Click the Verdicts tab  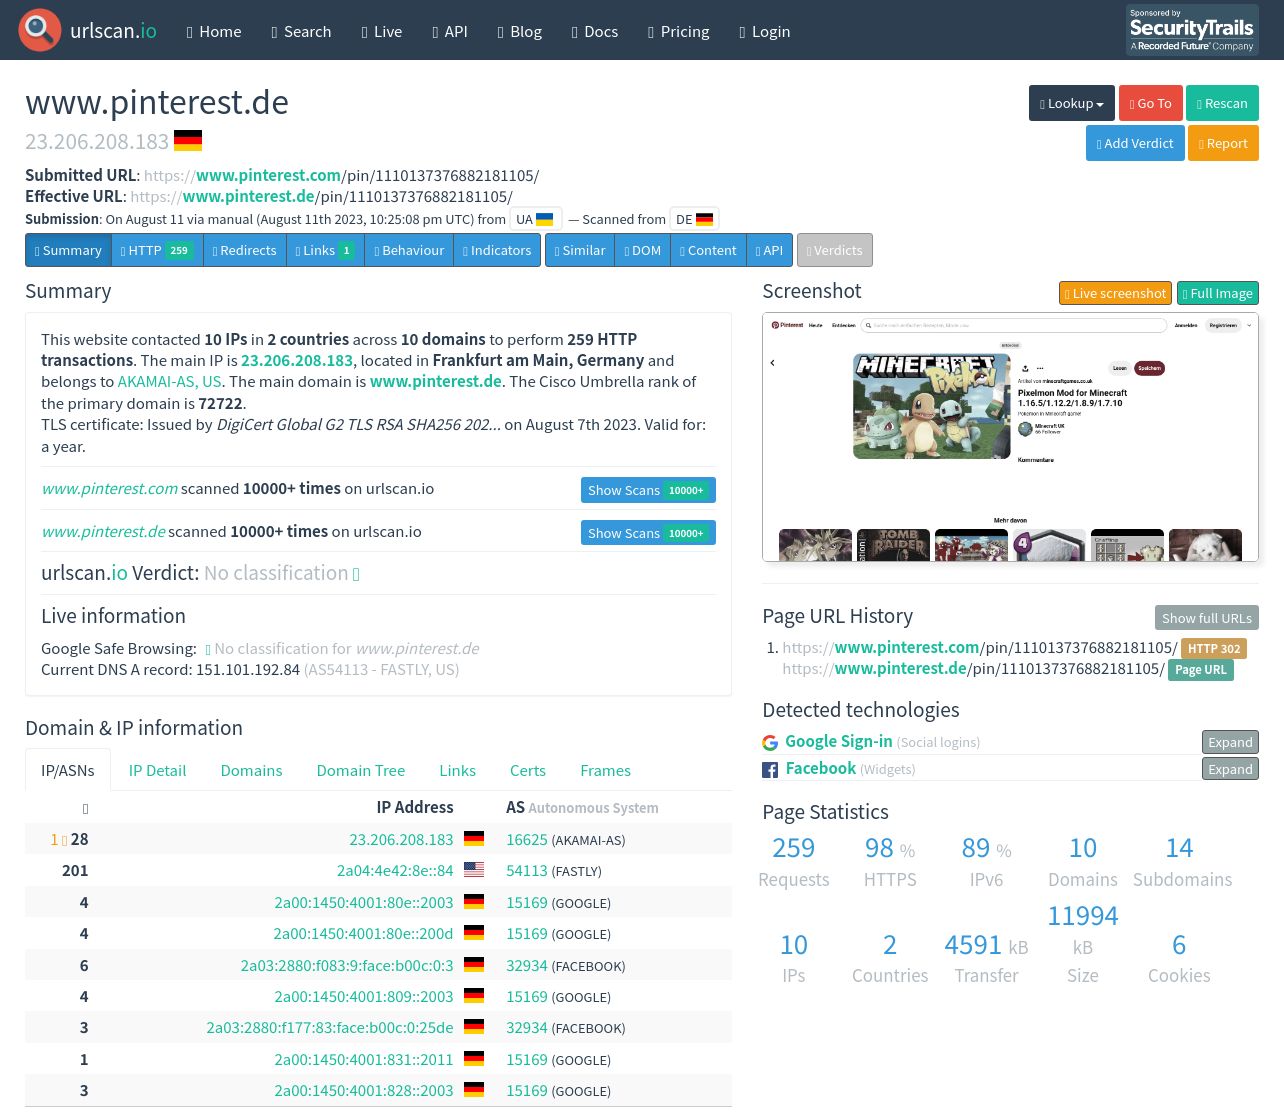tap(835, 250)
